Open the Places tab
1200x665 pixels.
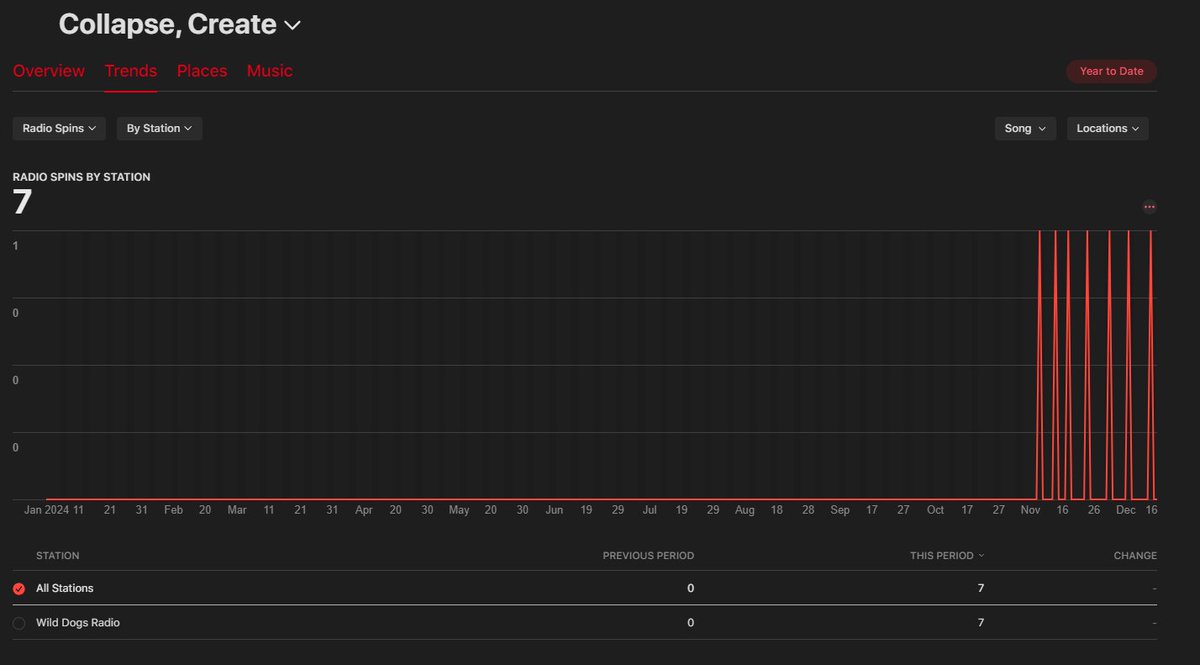pos(202,71)
